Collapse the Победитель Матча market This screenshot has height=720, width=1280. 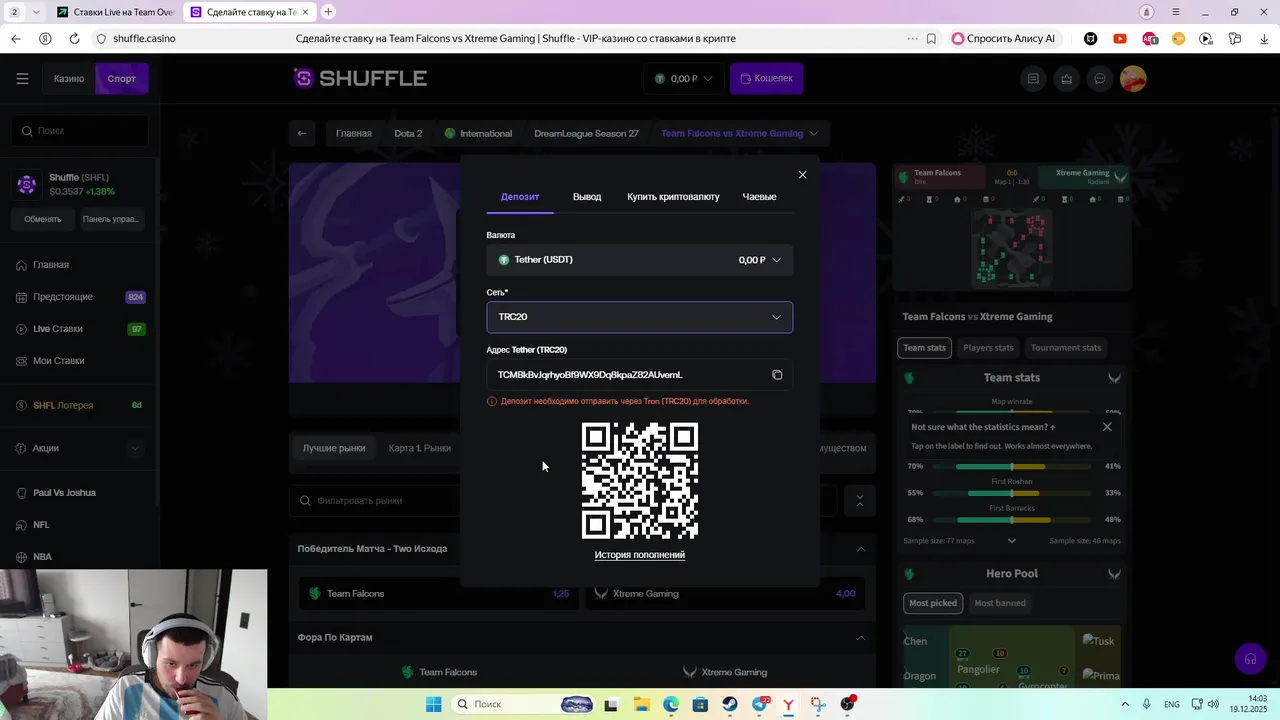861,549
